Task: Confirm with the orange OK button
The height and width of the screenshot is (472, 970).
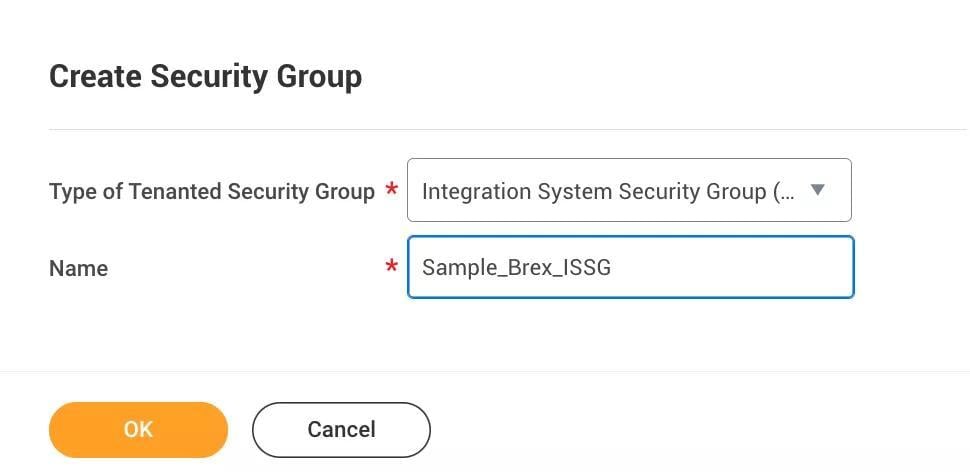Action: 138,430
